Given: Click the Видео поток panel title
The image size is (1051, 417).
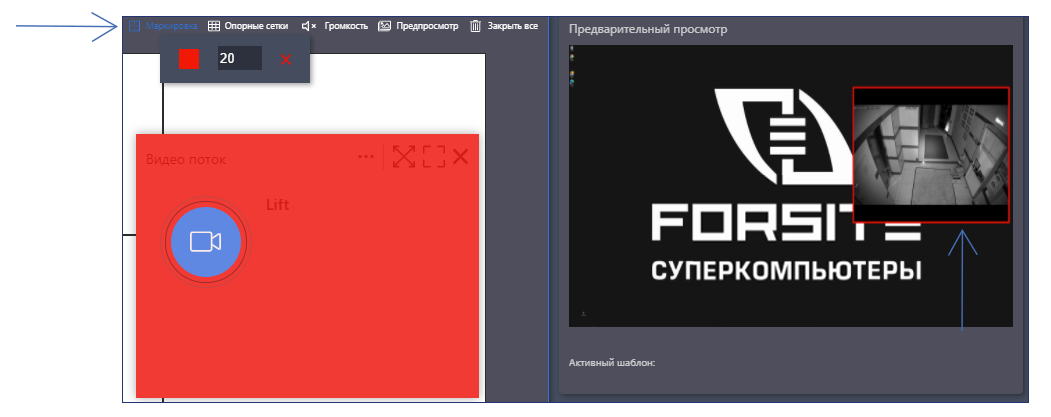Looking at the screenshot, I should tap(186, 160).
